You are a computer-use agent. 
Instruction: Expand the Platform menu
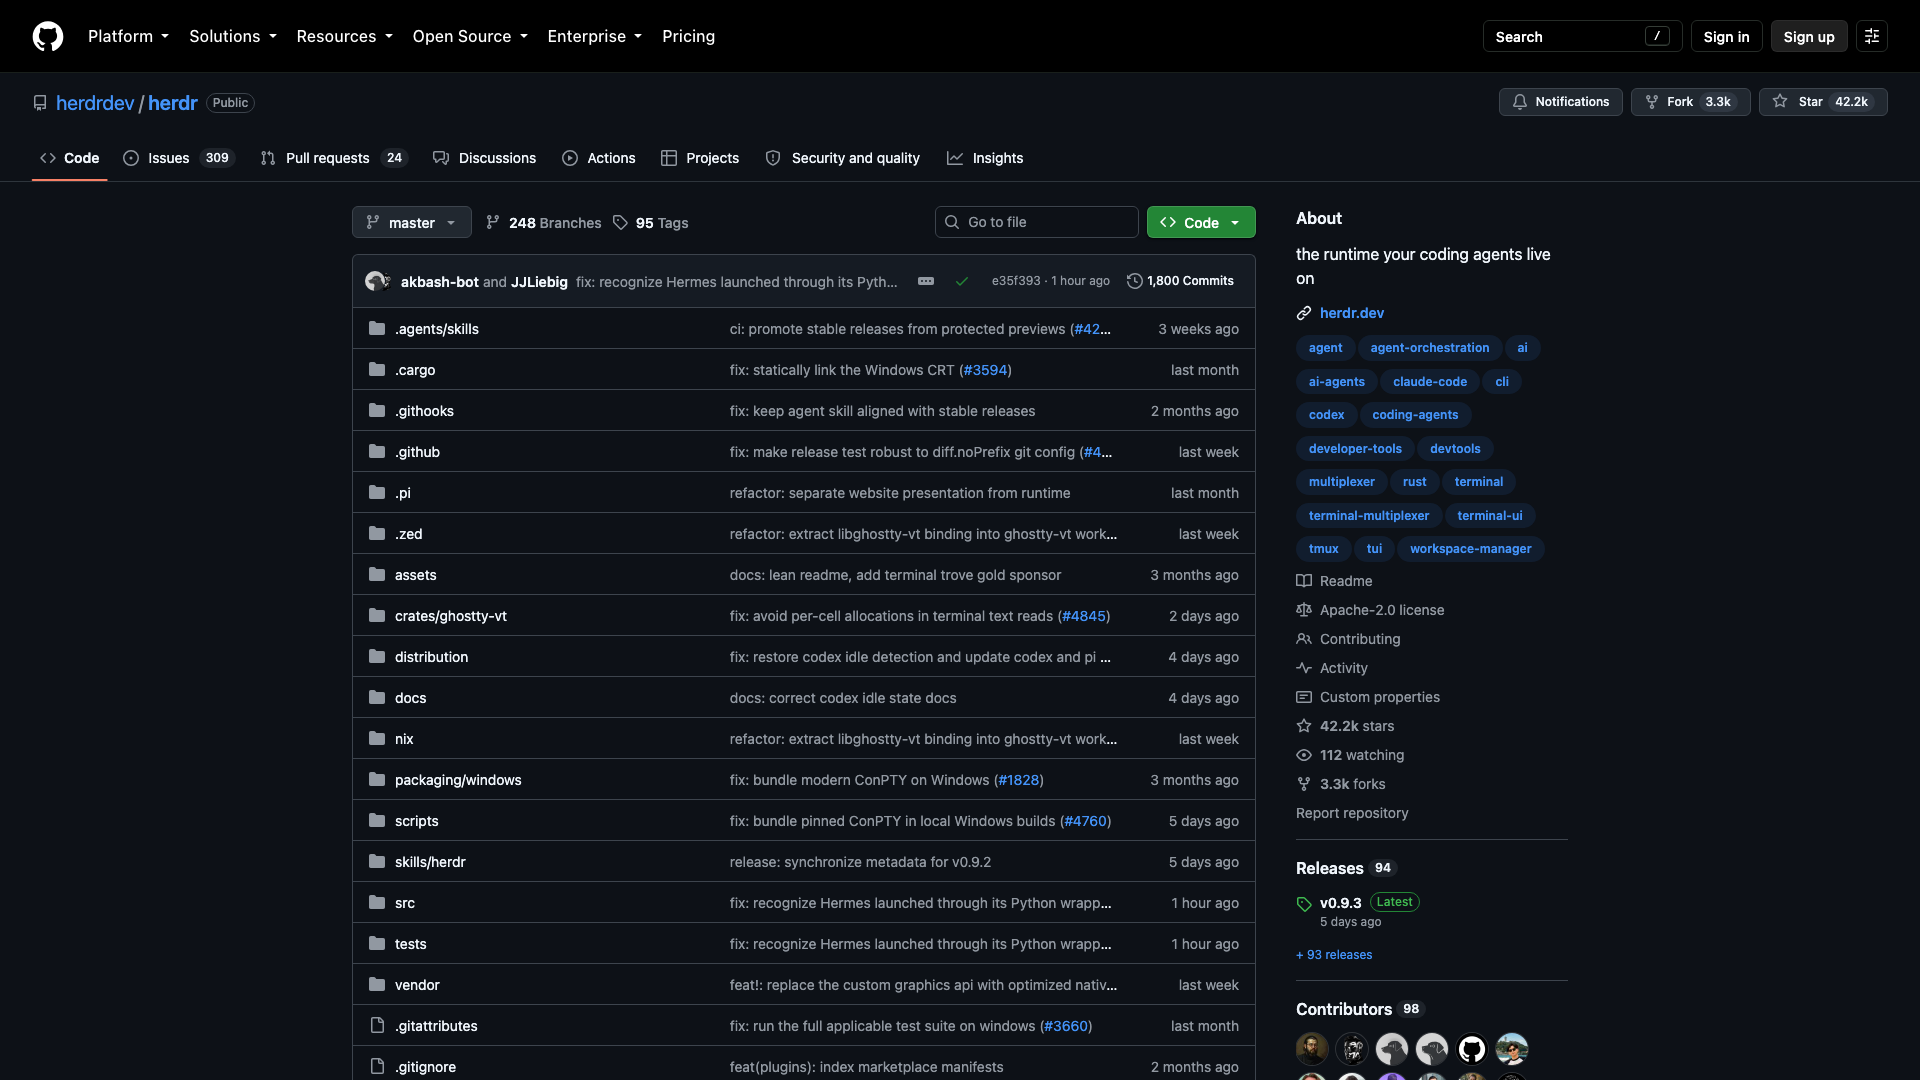pyautogui.click(x=128, y=36)
